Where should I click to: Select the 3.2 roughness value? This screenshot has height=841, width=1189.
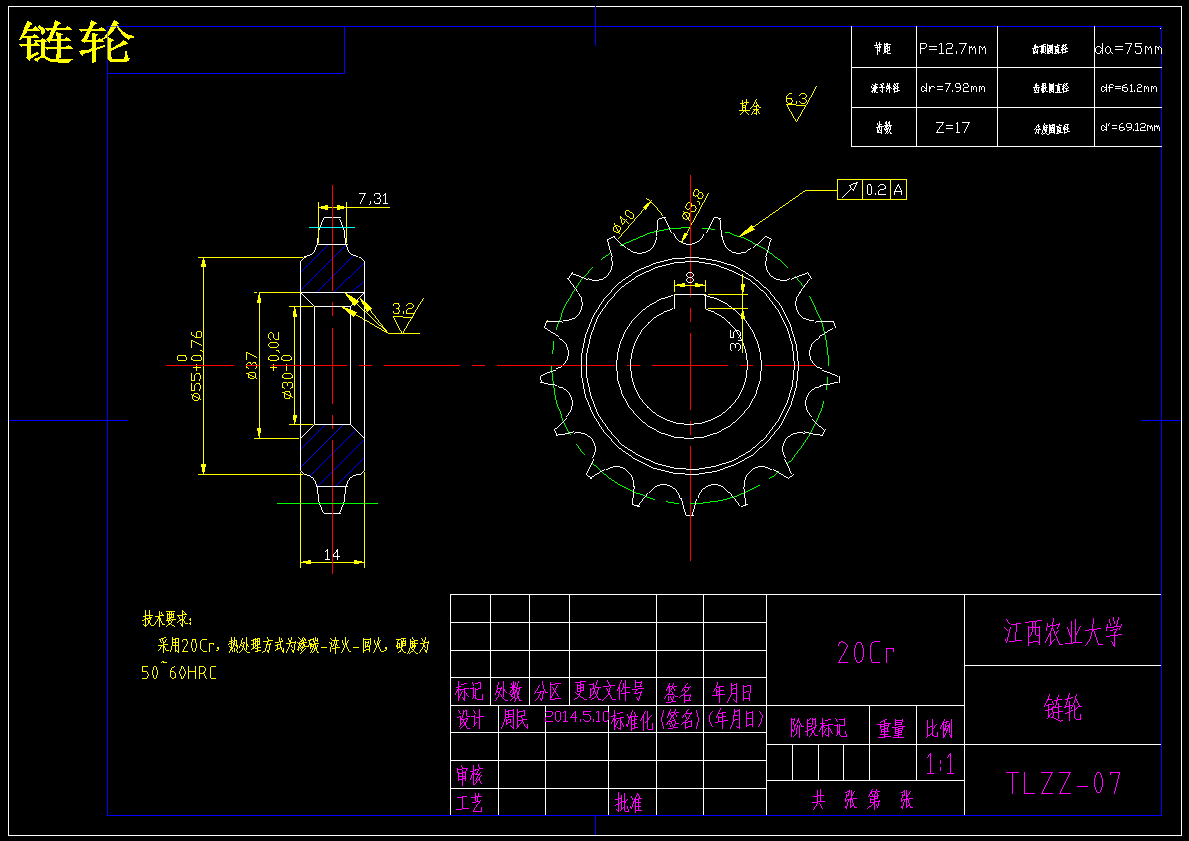point(403,309)
